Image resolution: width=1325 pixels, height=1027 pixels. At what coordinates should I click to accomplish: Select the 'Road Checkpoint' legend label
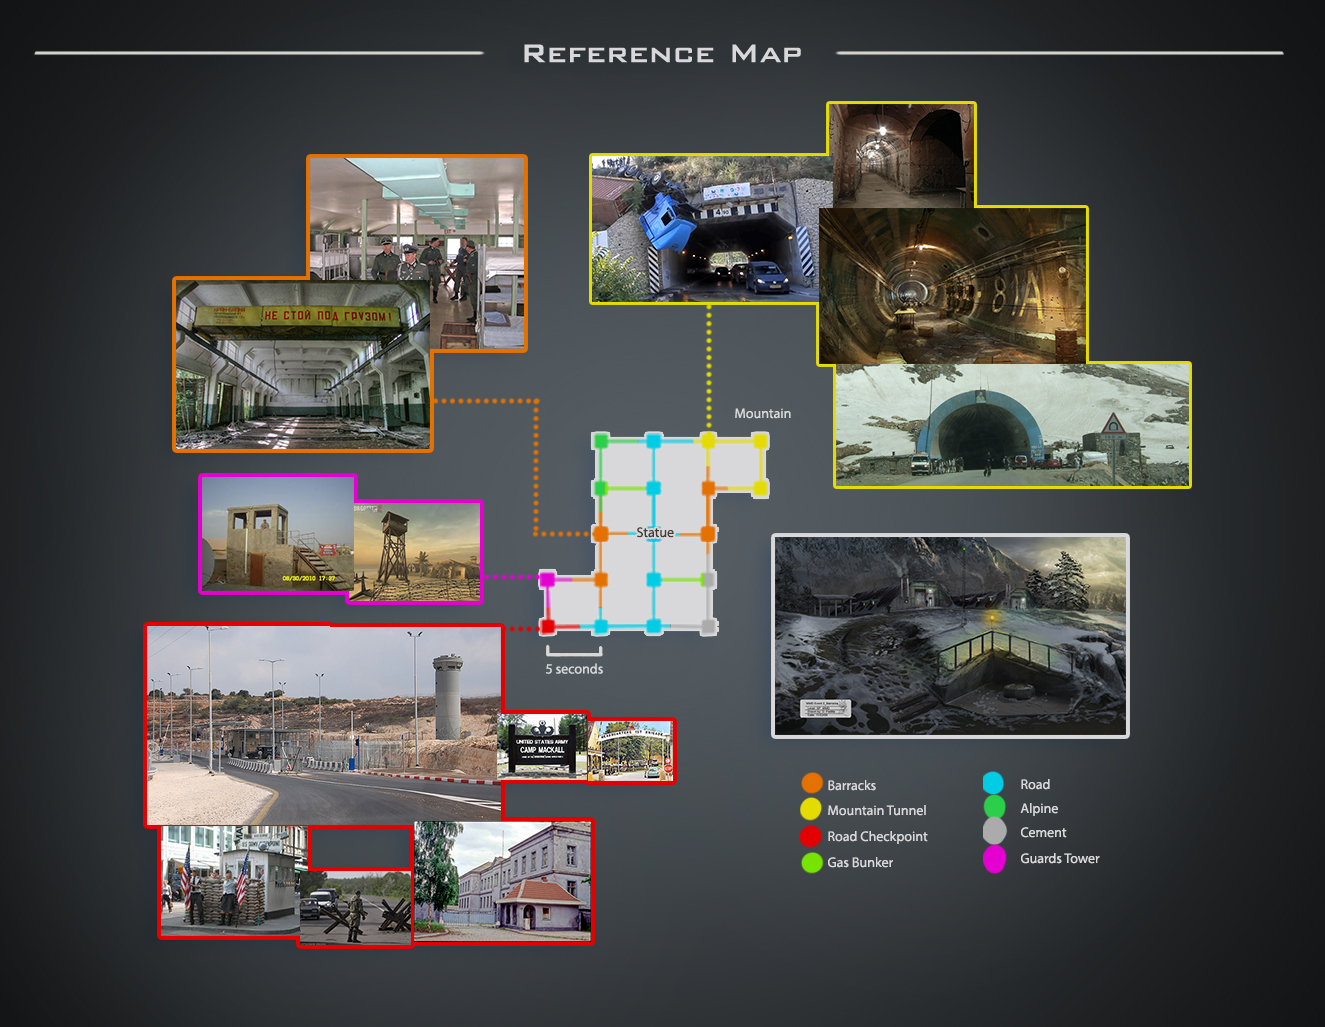click(x=877, y=837)
